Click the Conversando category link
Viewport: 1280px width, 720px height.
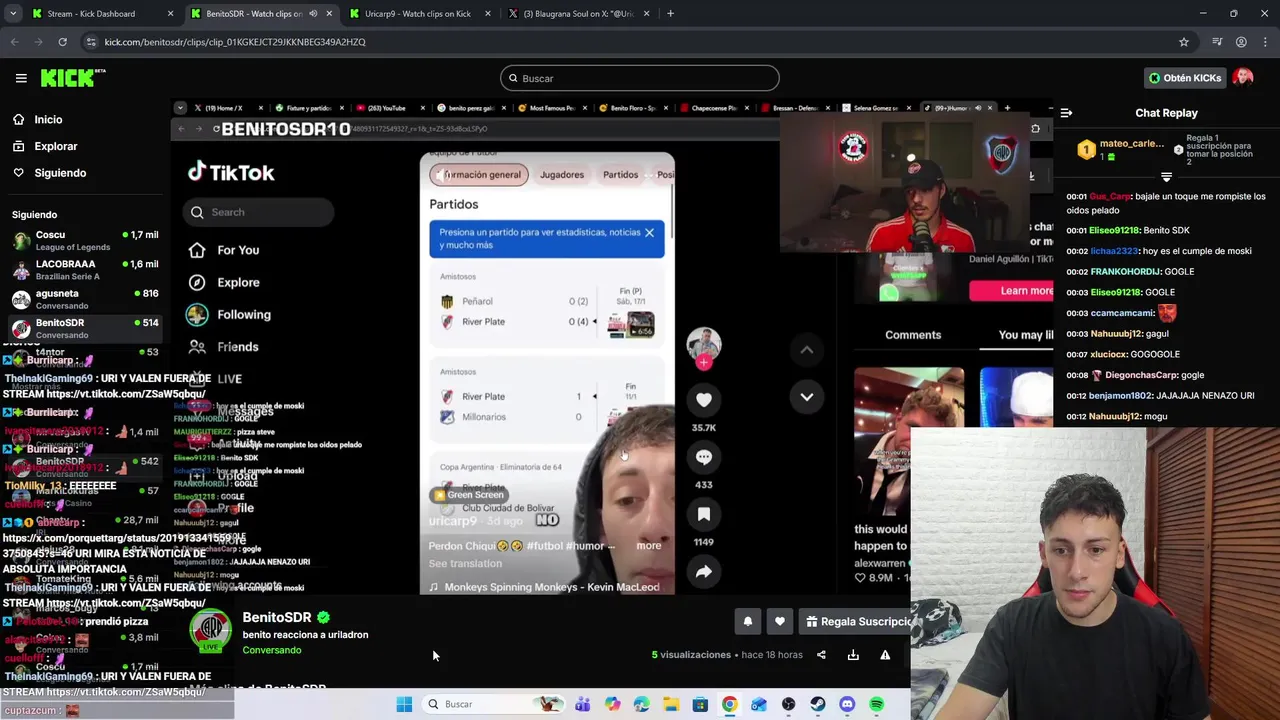pos(272,650)
